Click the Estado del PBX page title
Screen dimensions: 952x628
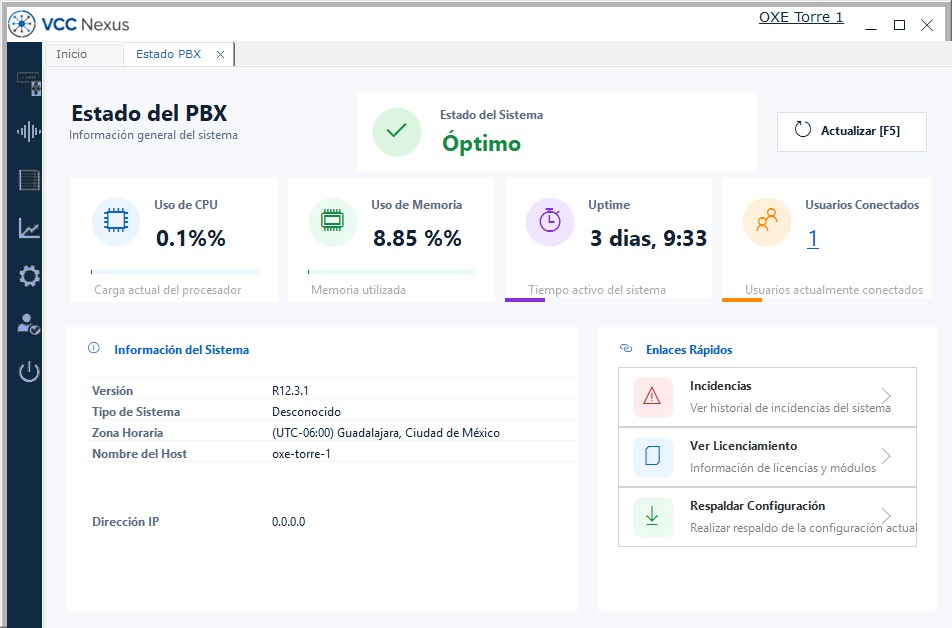149,113
